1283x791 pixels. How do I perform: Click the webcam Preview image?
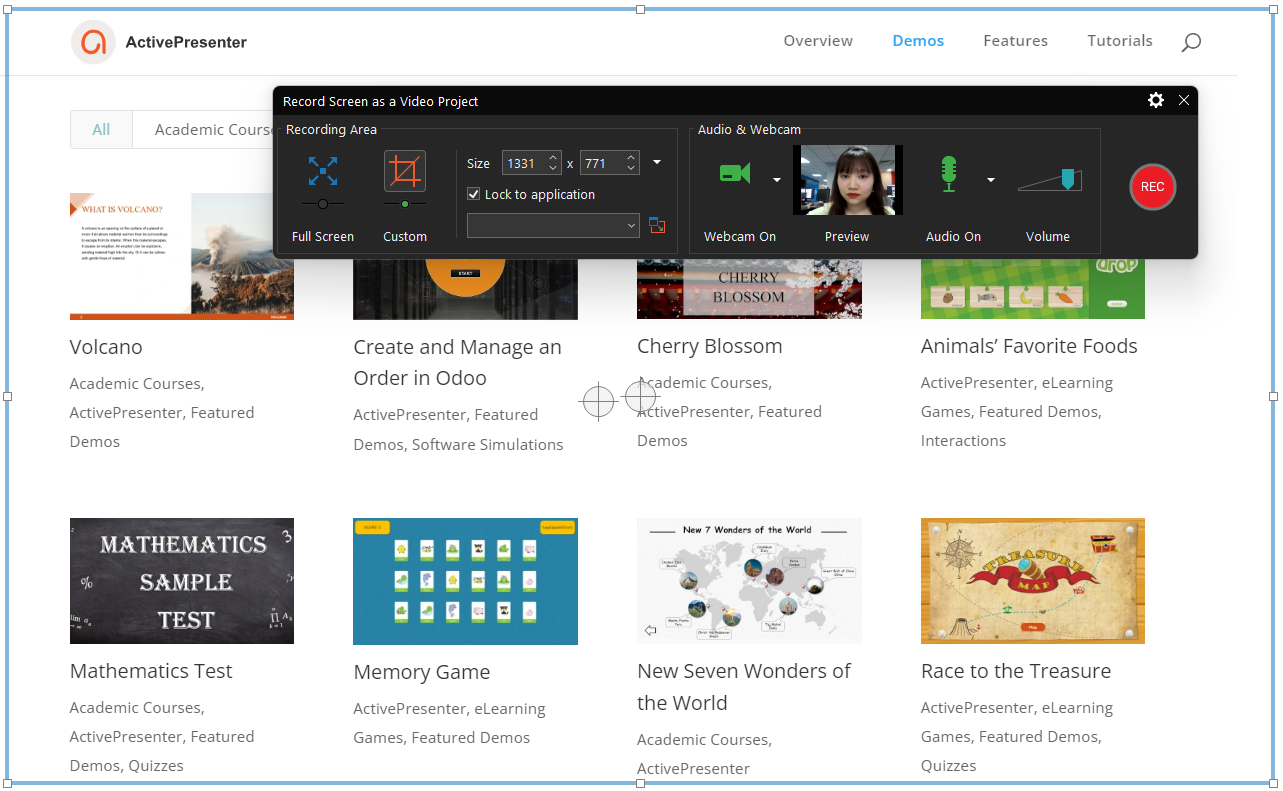(x=848, y=180)
